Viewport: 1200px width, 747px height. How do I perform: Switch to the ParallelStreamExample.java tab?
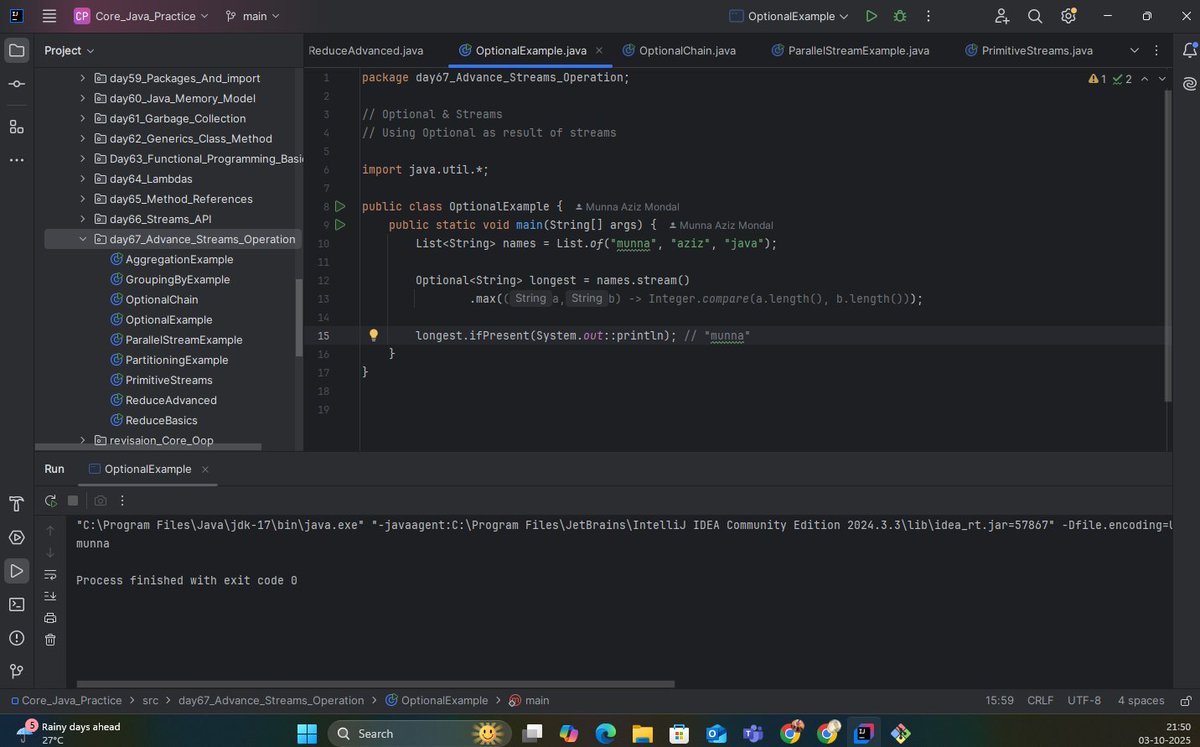coord(850,50)
